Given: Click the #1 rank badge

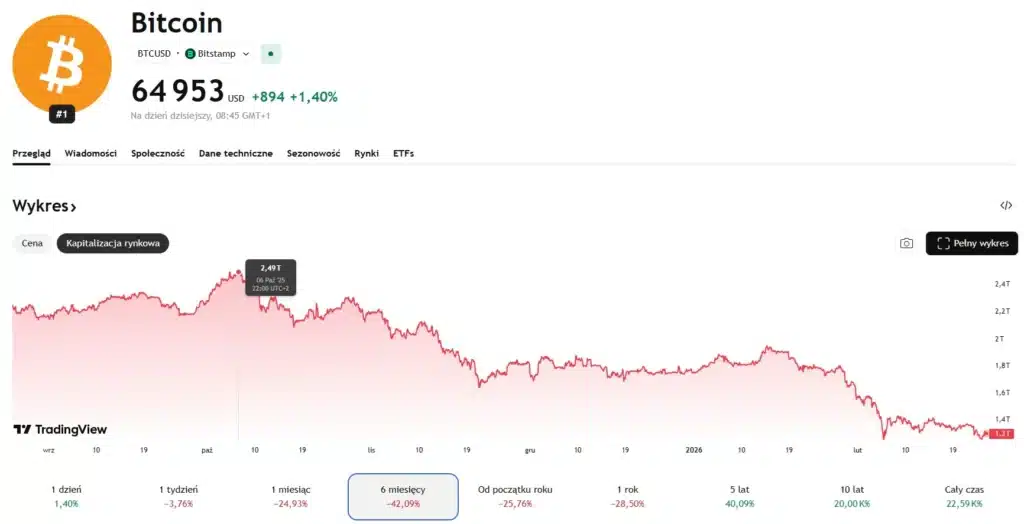Looking at the screenshot, I should coord(62,115).
